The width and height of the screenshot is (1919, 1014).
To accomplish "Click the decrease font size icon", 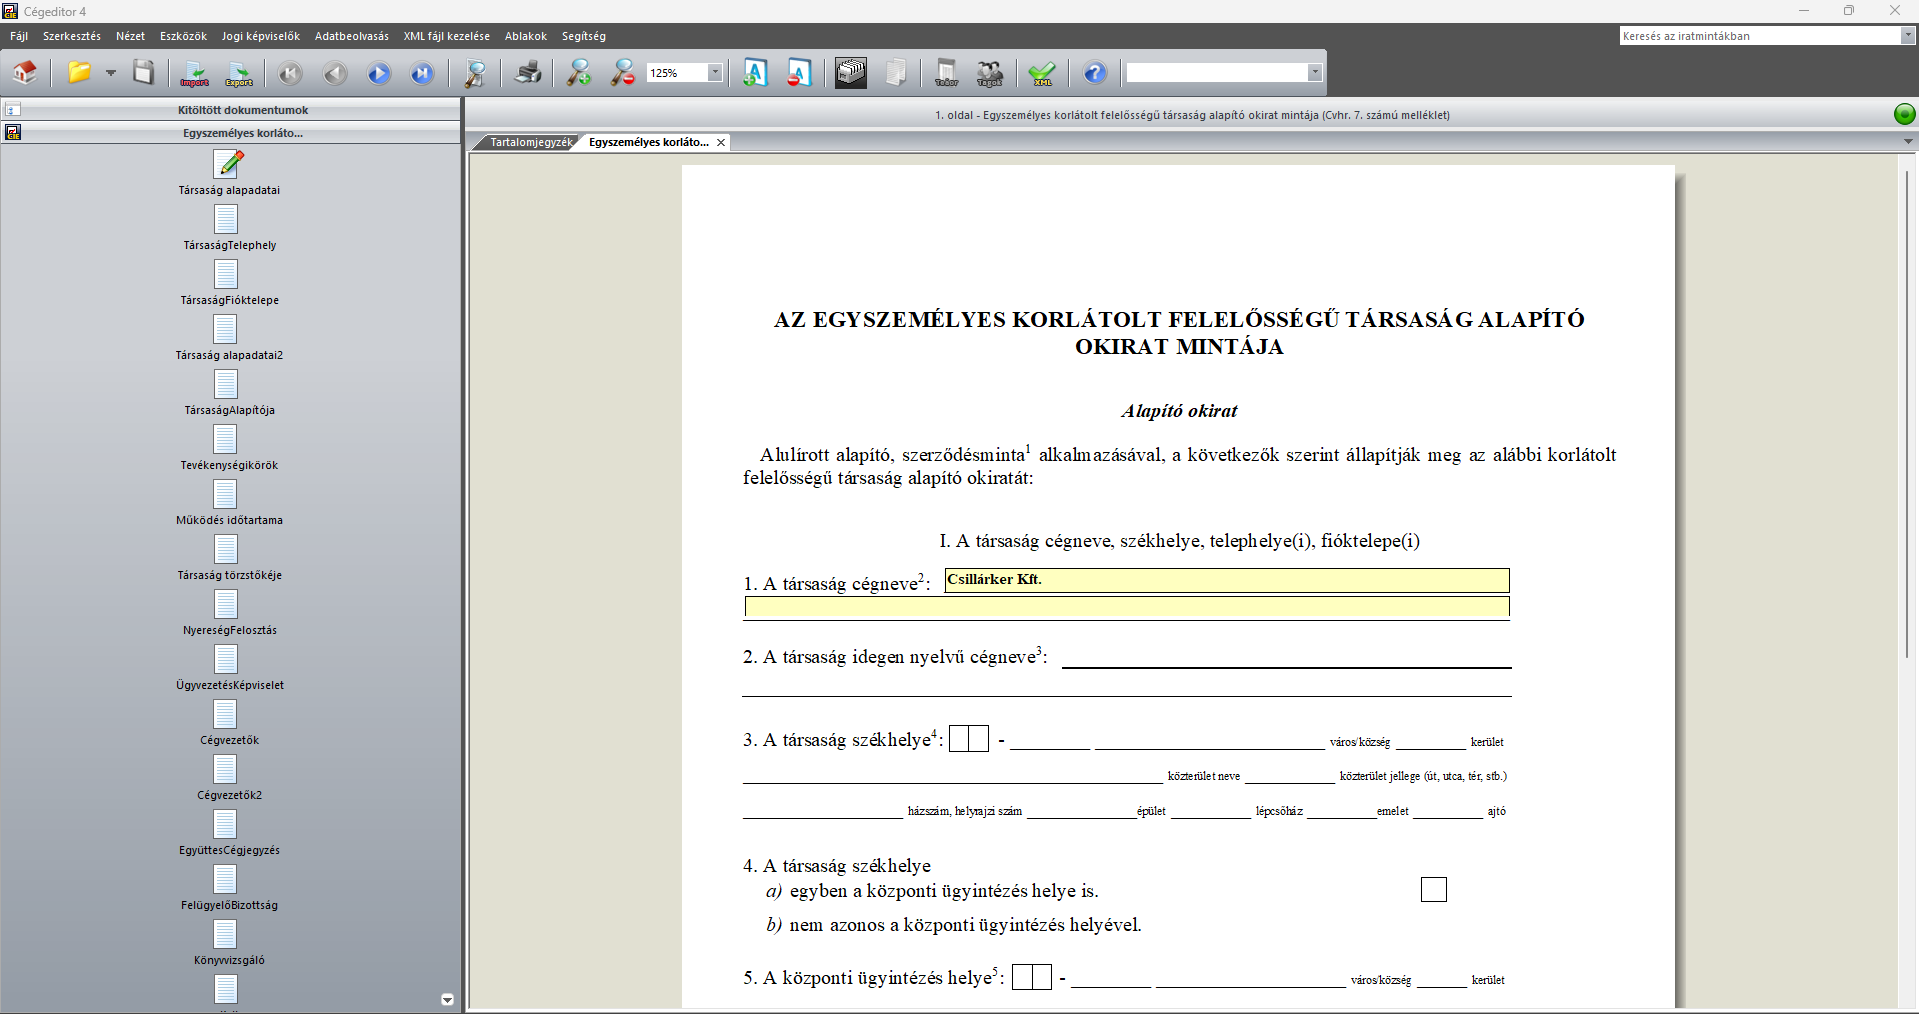I will pos(798,73).
